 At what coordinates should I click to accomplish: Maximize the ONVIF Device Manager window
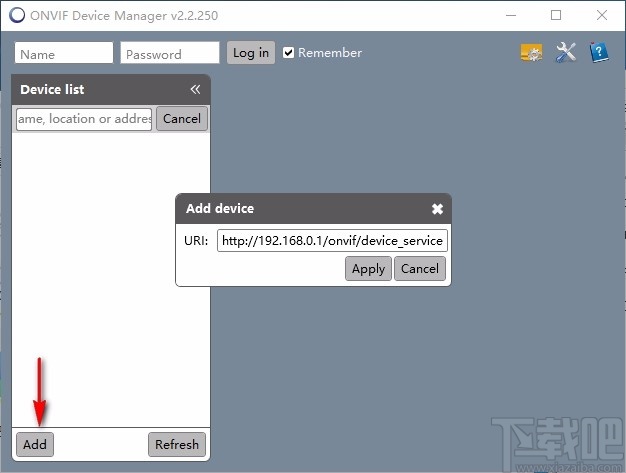pyautogui.click(x=556, y=16)
